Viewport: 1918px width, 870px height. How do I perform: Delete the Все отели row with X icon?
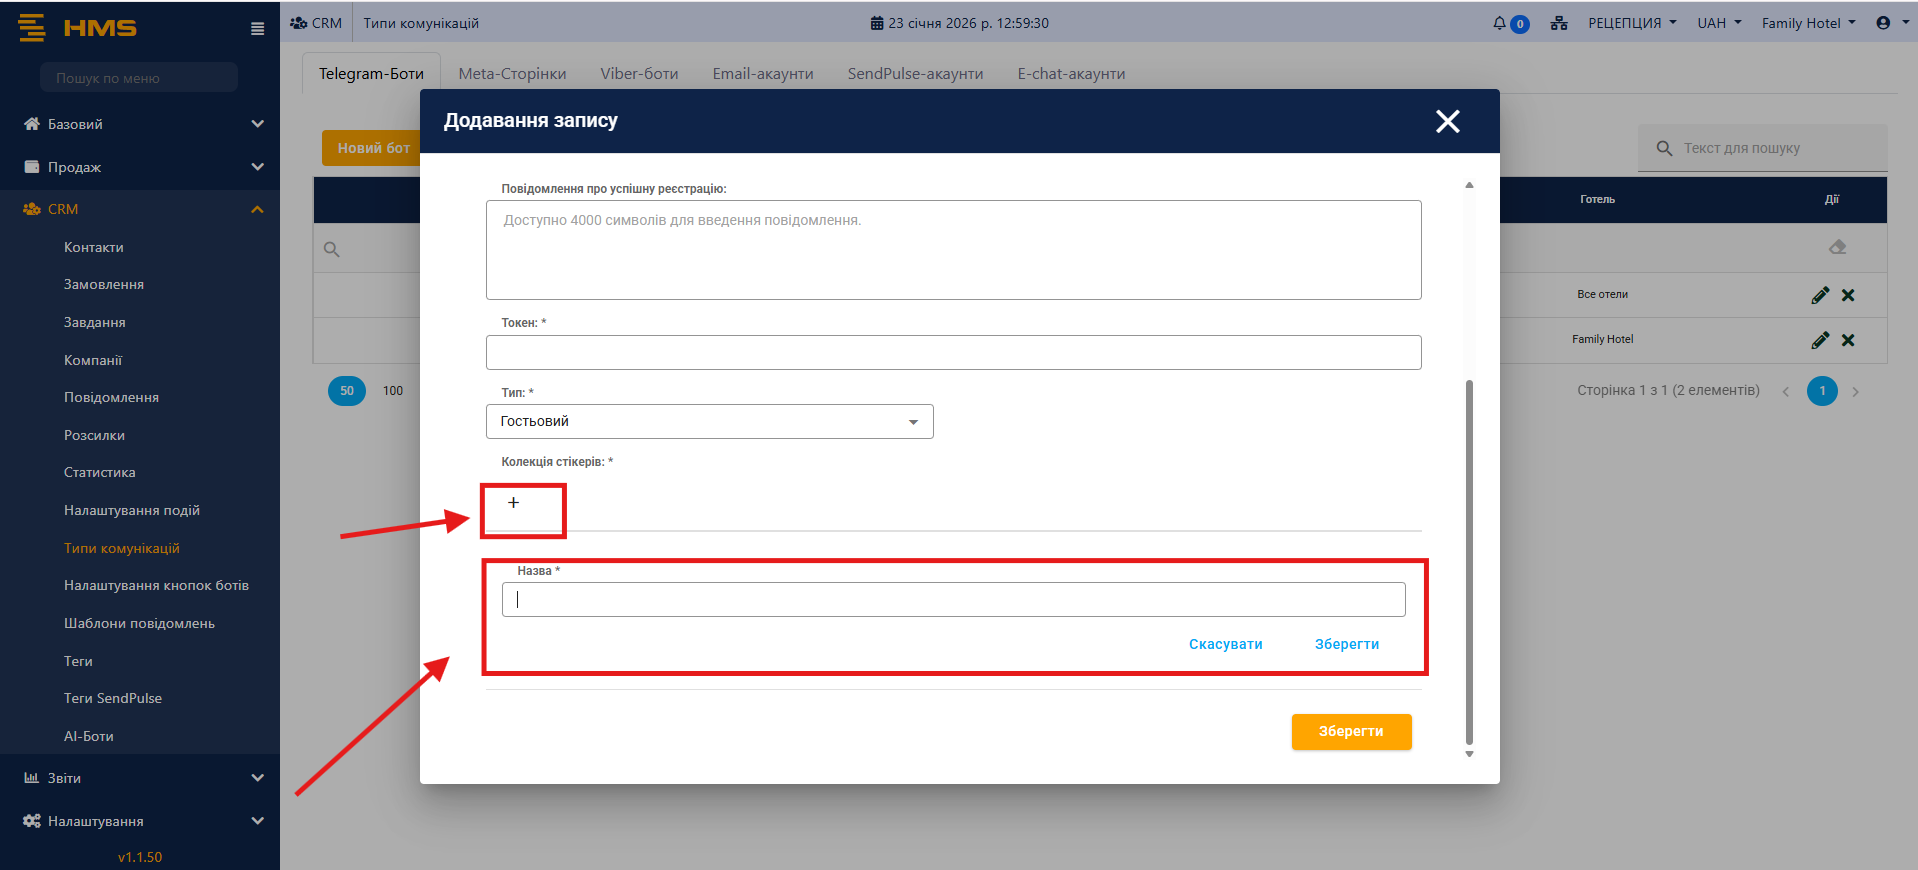tap(1848, 295)
